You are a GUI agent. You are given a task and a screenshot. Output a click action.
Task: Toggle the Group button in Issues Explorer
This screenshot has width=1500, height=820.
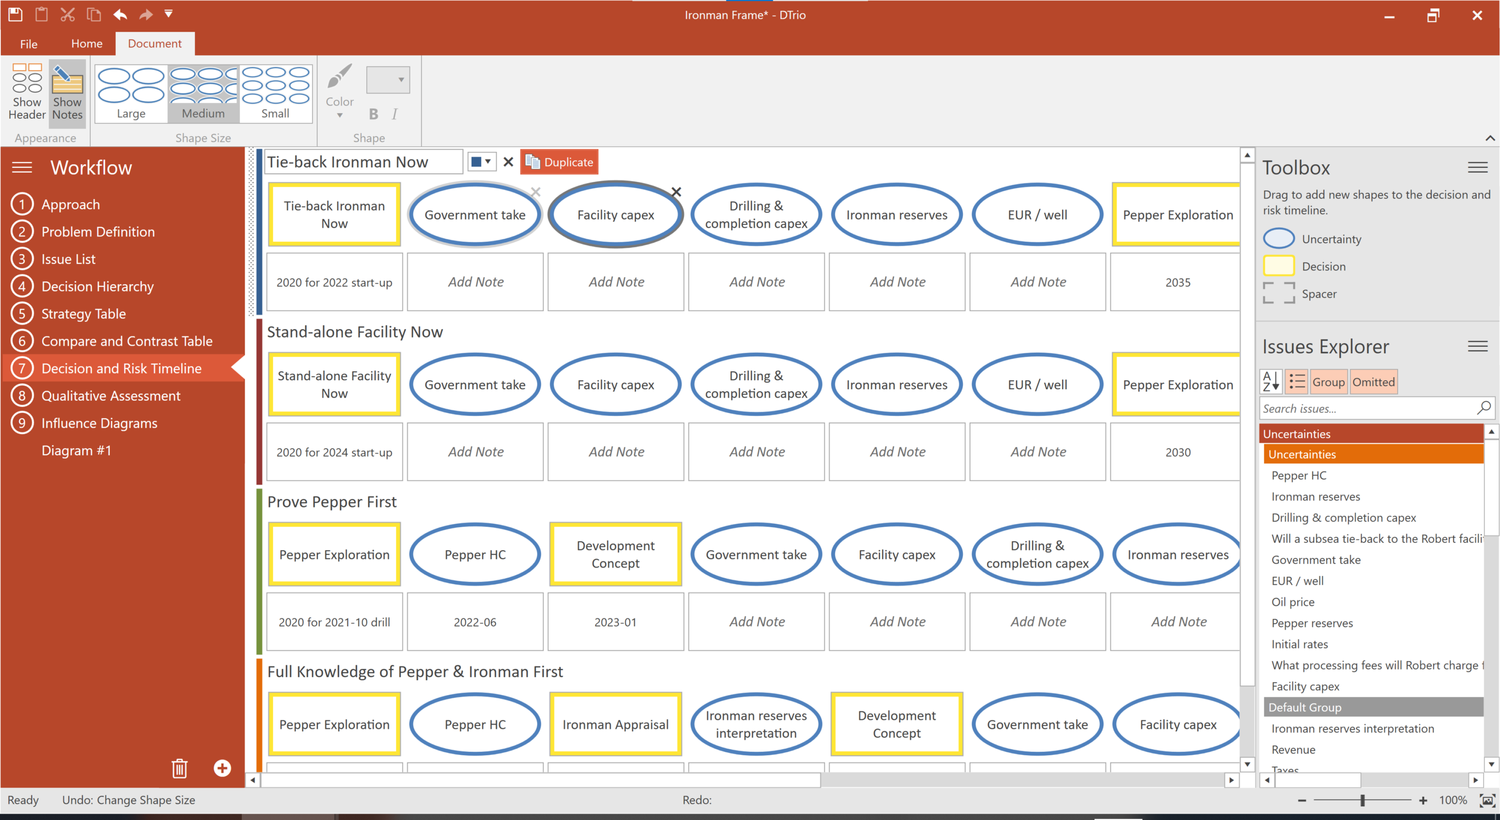pyautogui.click(x=1328, y=382)
